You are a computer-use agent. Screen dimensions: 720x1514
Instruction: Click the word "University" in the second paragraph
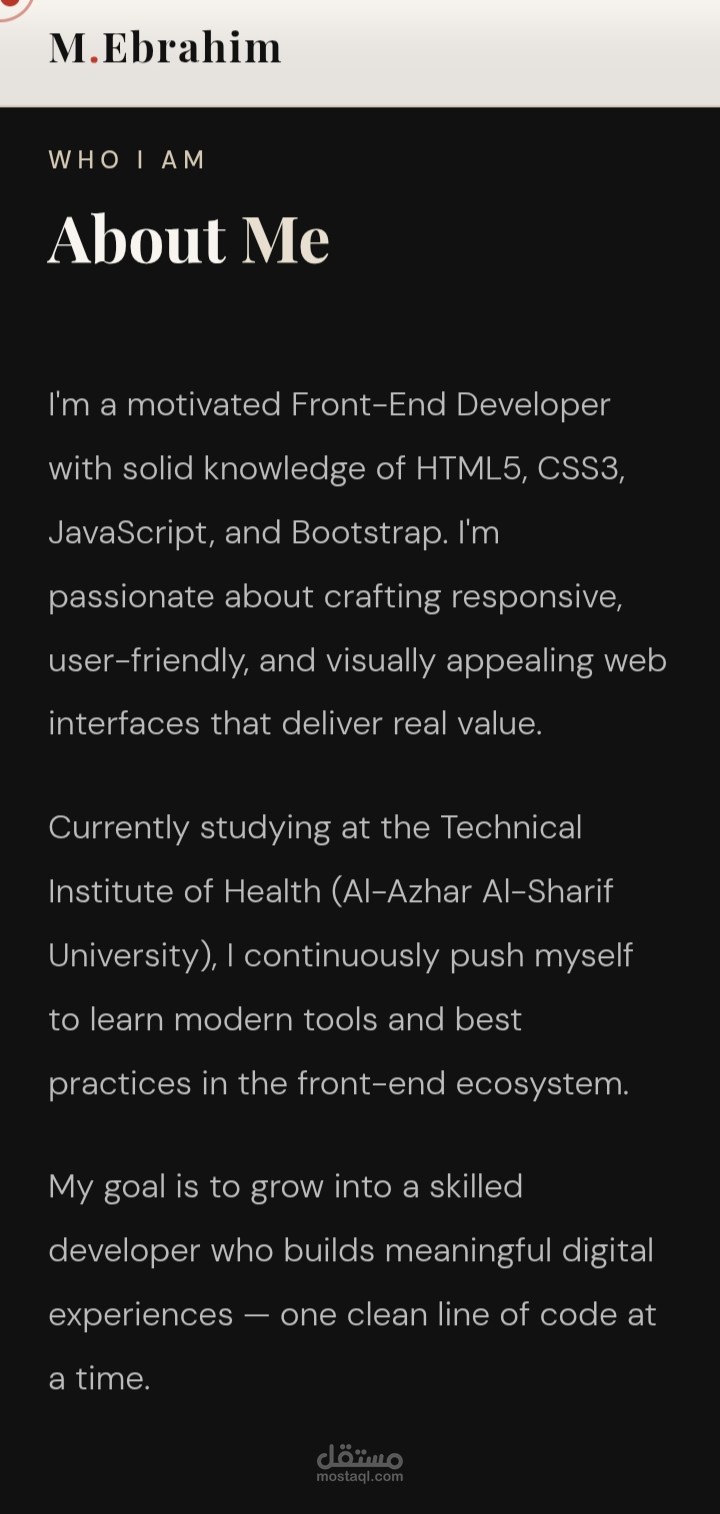coord(127,955)
